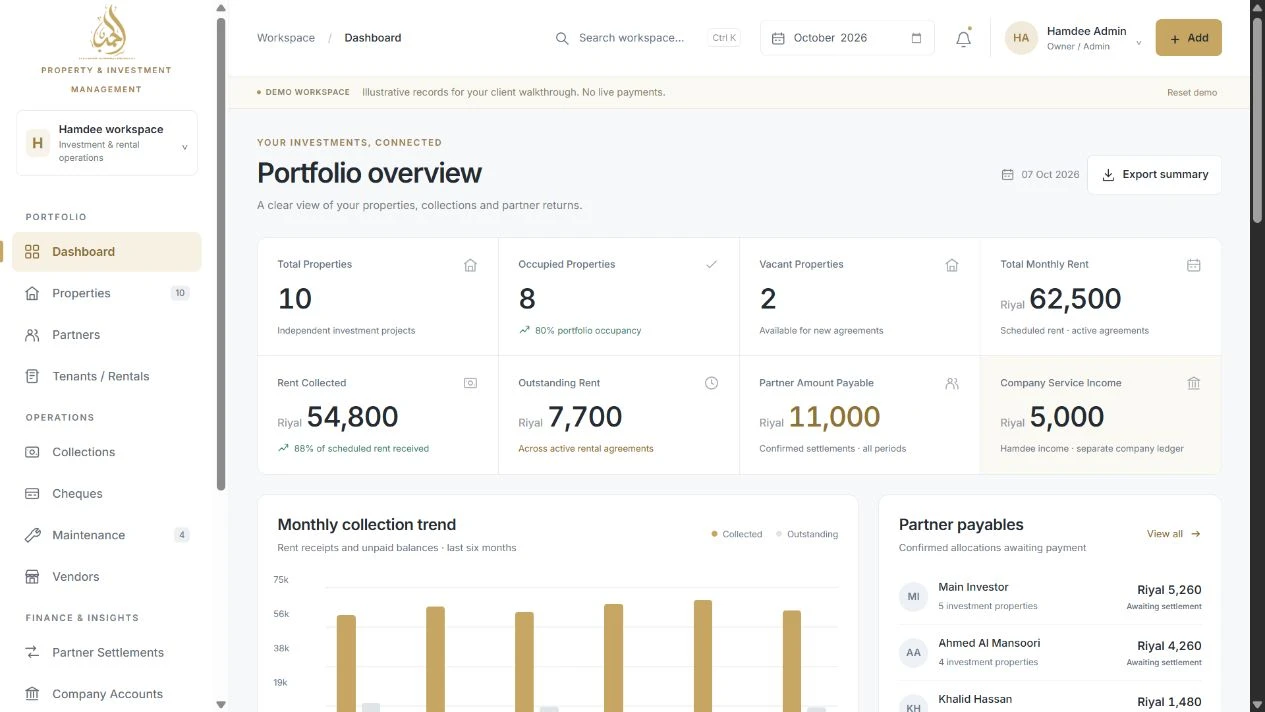Image resolution: width=1265 pixels, height=712 pixels.
Task: Click Dashboard breadcrumb
Action: (x=373, y=38)
